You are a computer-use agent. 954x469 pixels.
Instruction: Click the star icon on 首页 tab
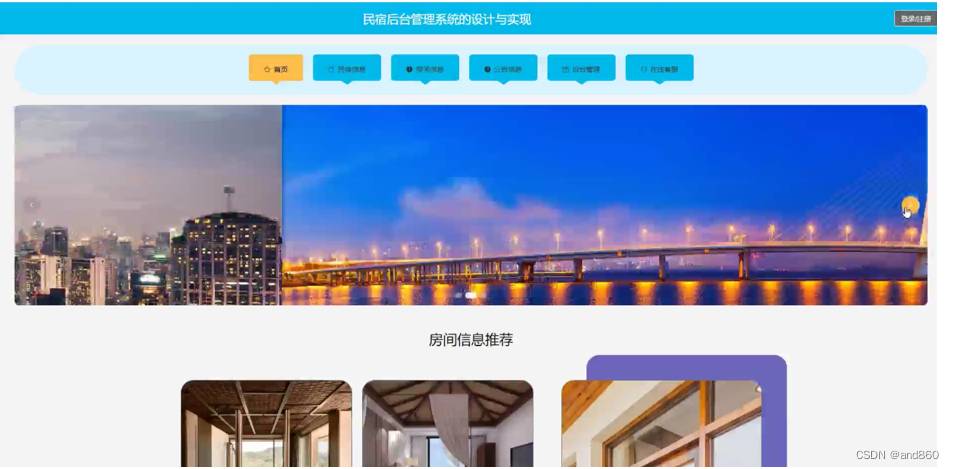[266, 69]
